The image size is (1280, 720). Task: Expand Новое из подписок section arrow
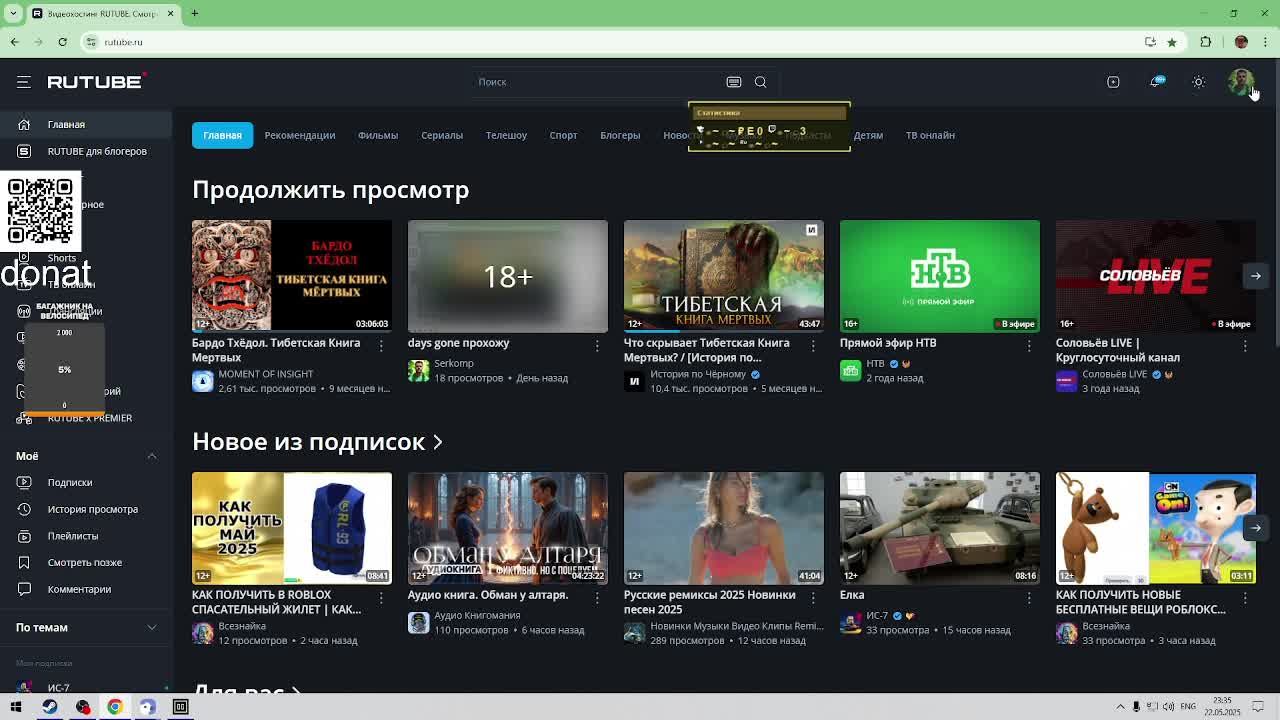(437, 442)
